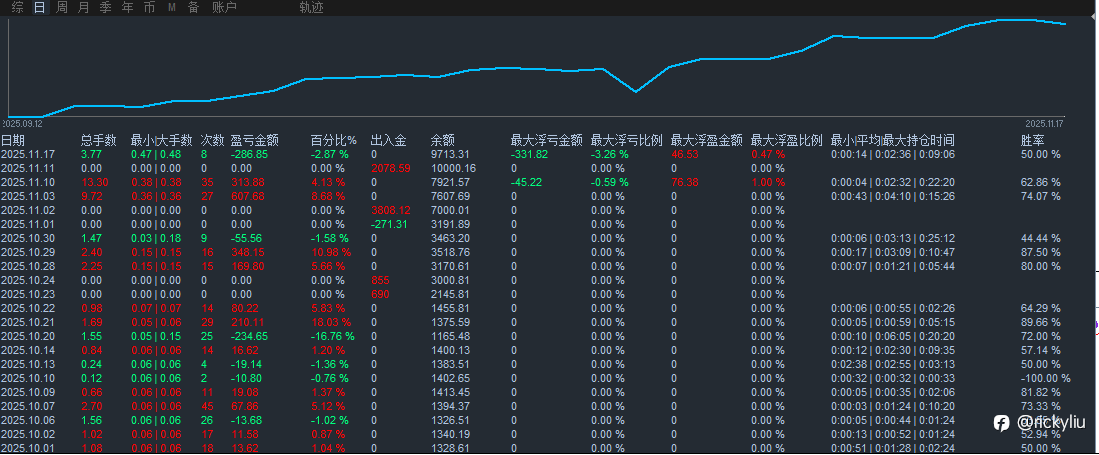Open the 轨迹 trajectory tab
The image size is (1099, 455).
(311, 8)
